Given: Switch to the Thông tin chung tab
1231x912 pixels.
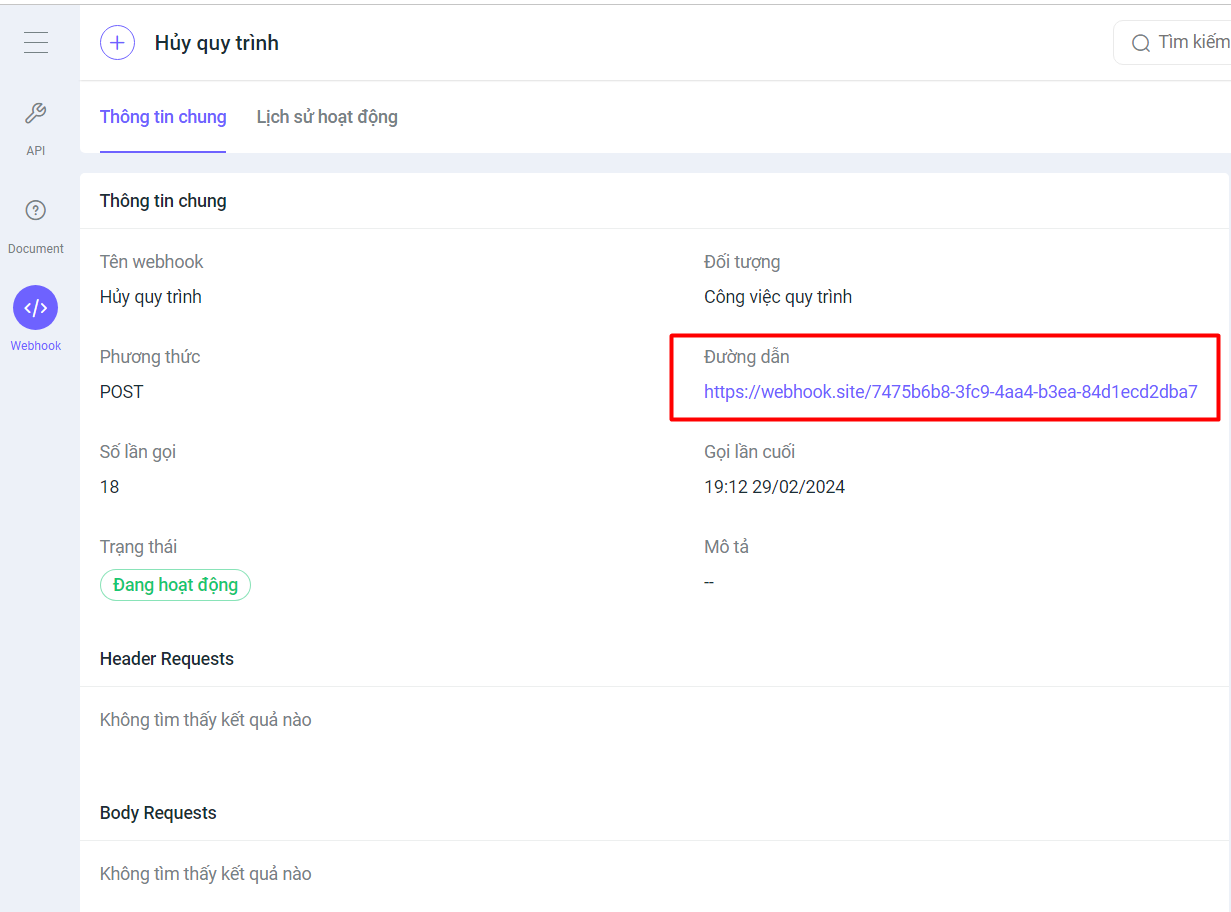Looking at the screenshot, I should (163, 117).
